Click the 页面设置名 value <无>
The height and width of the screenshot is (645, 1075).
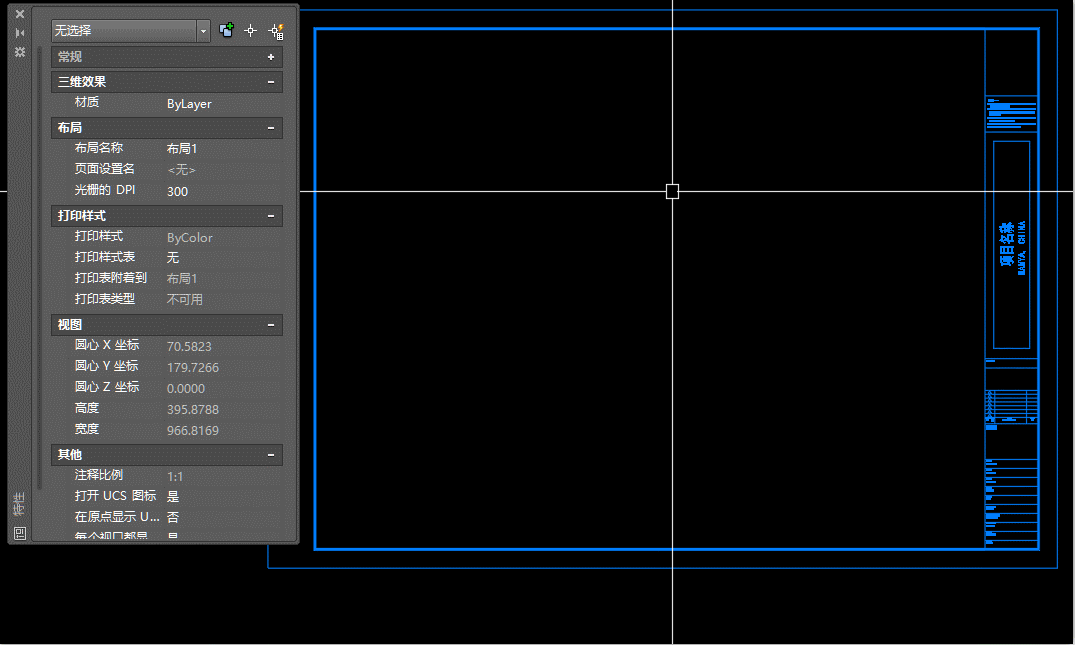point(182,170)
